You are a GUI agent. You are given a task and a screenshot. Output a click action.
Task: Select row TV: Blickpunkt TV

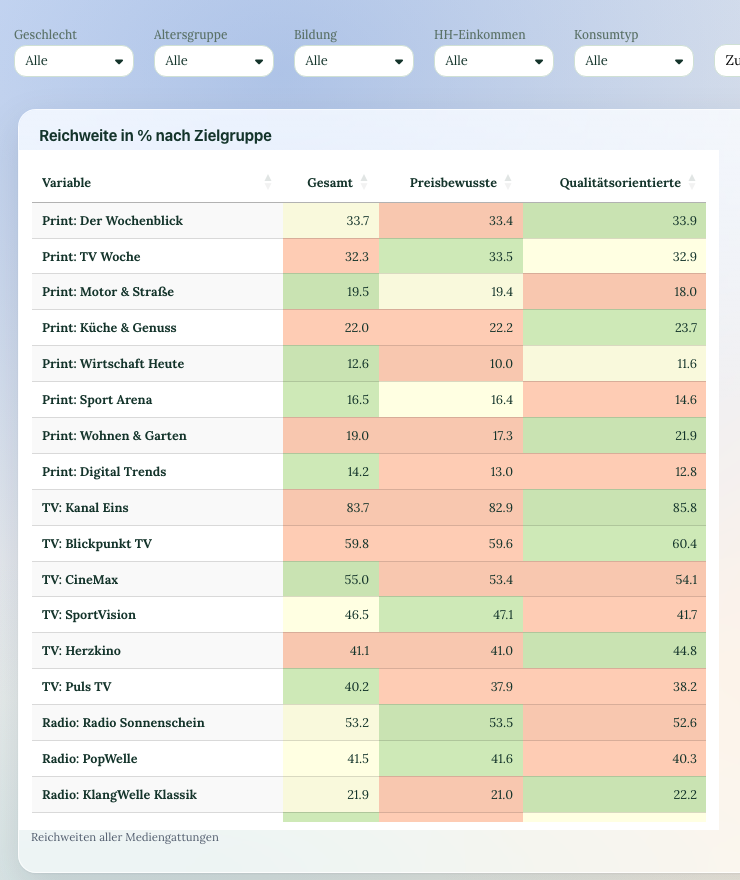(369, 543)
